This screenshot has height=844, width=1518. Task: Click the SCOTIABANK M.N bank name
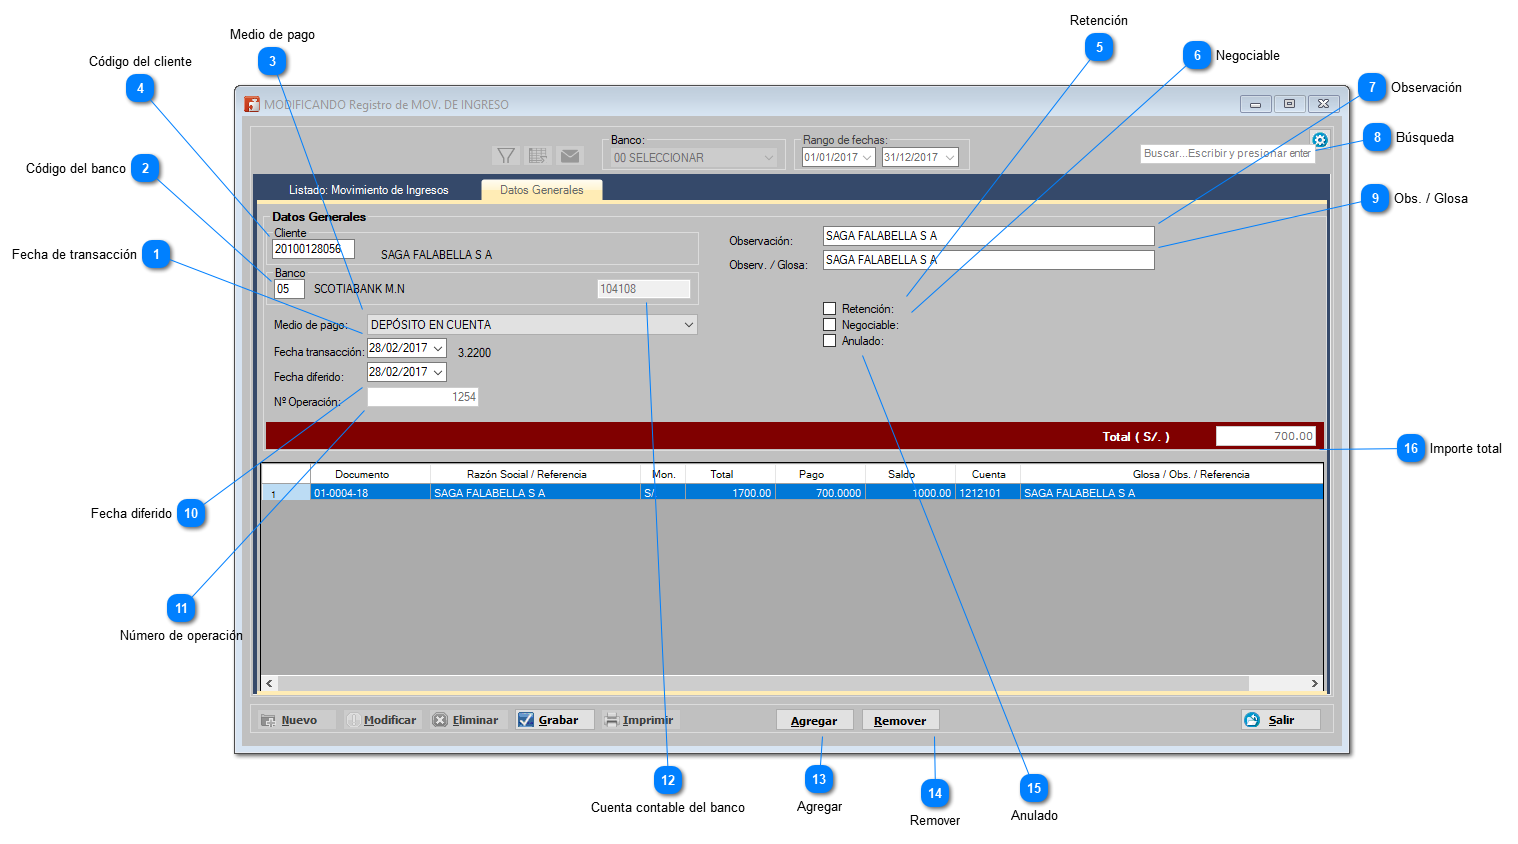[359, 289]
